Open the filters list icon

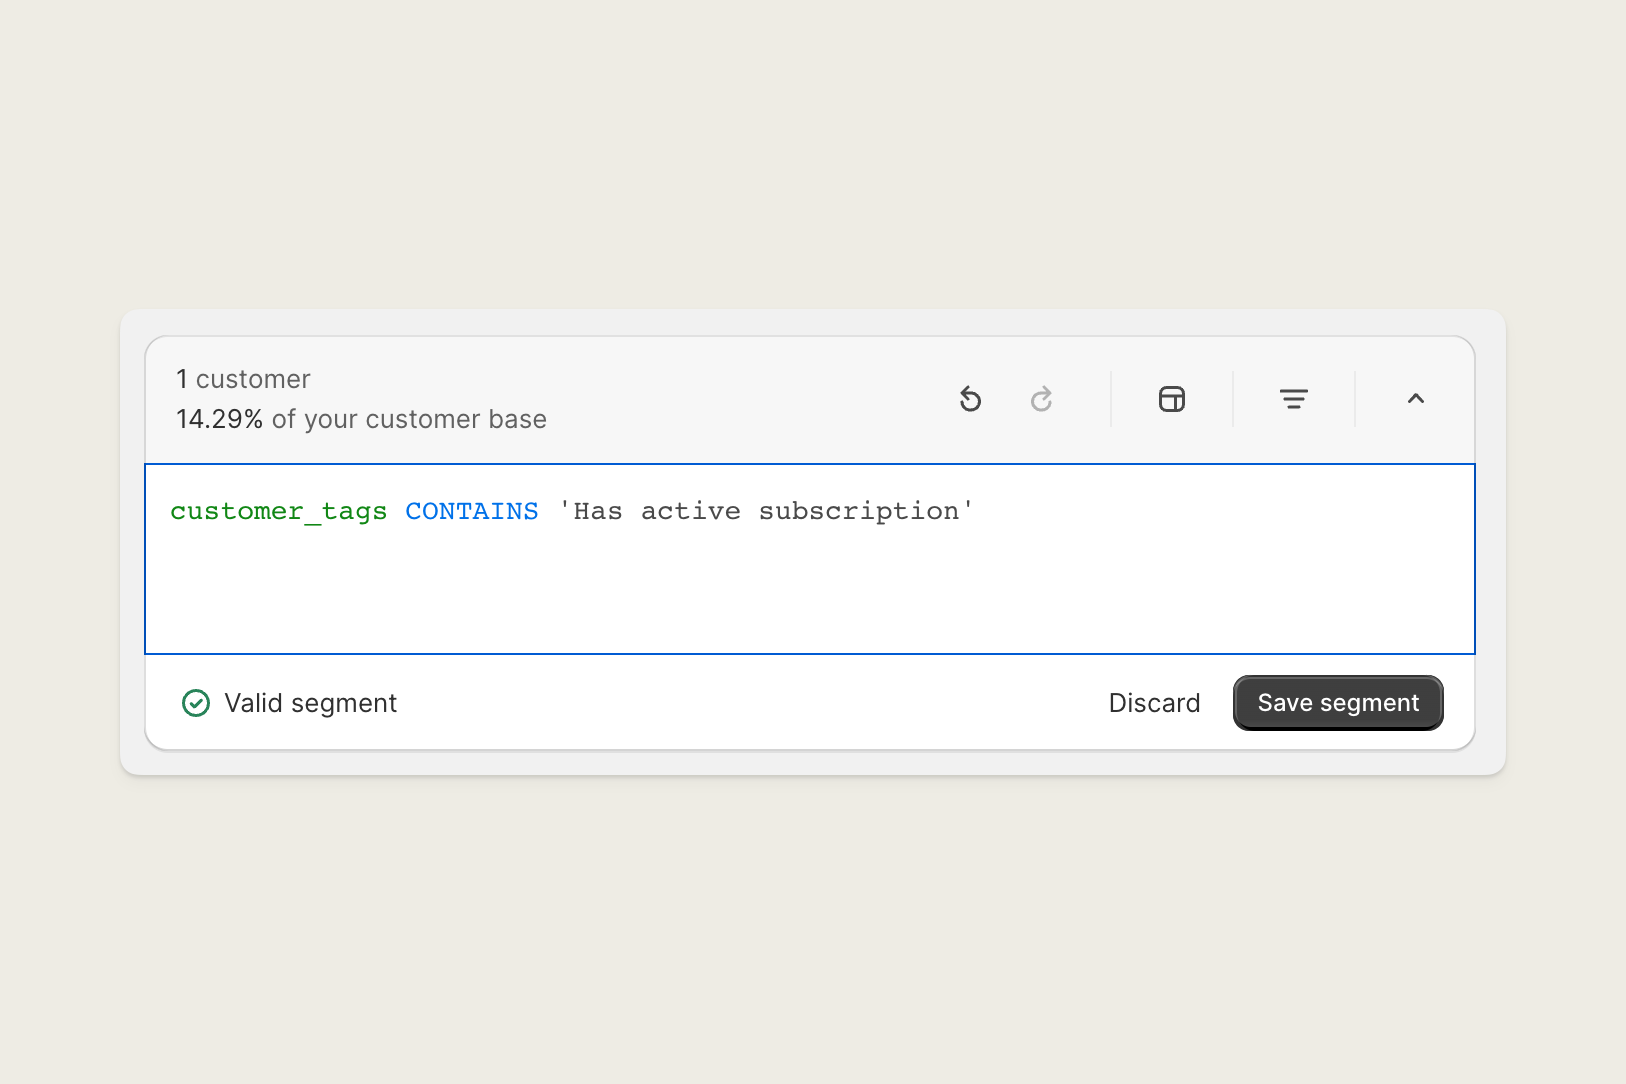click(1294, 399)
